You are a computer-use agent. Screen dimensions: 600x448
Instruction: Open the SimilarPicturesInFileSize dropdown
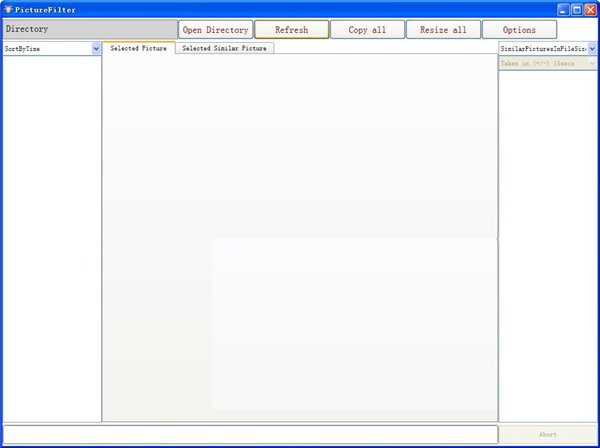point(592,49)
